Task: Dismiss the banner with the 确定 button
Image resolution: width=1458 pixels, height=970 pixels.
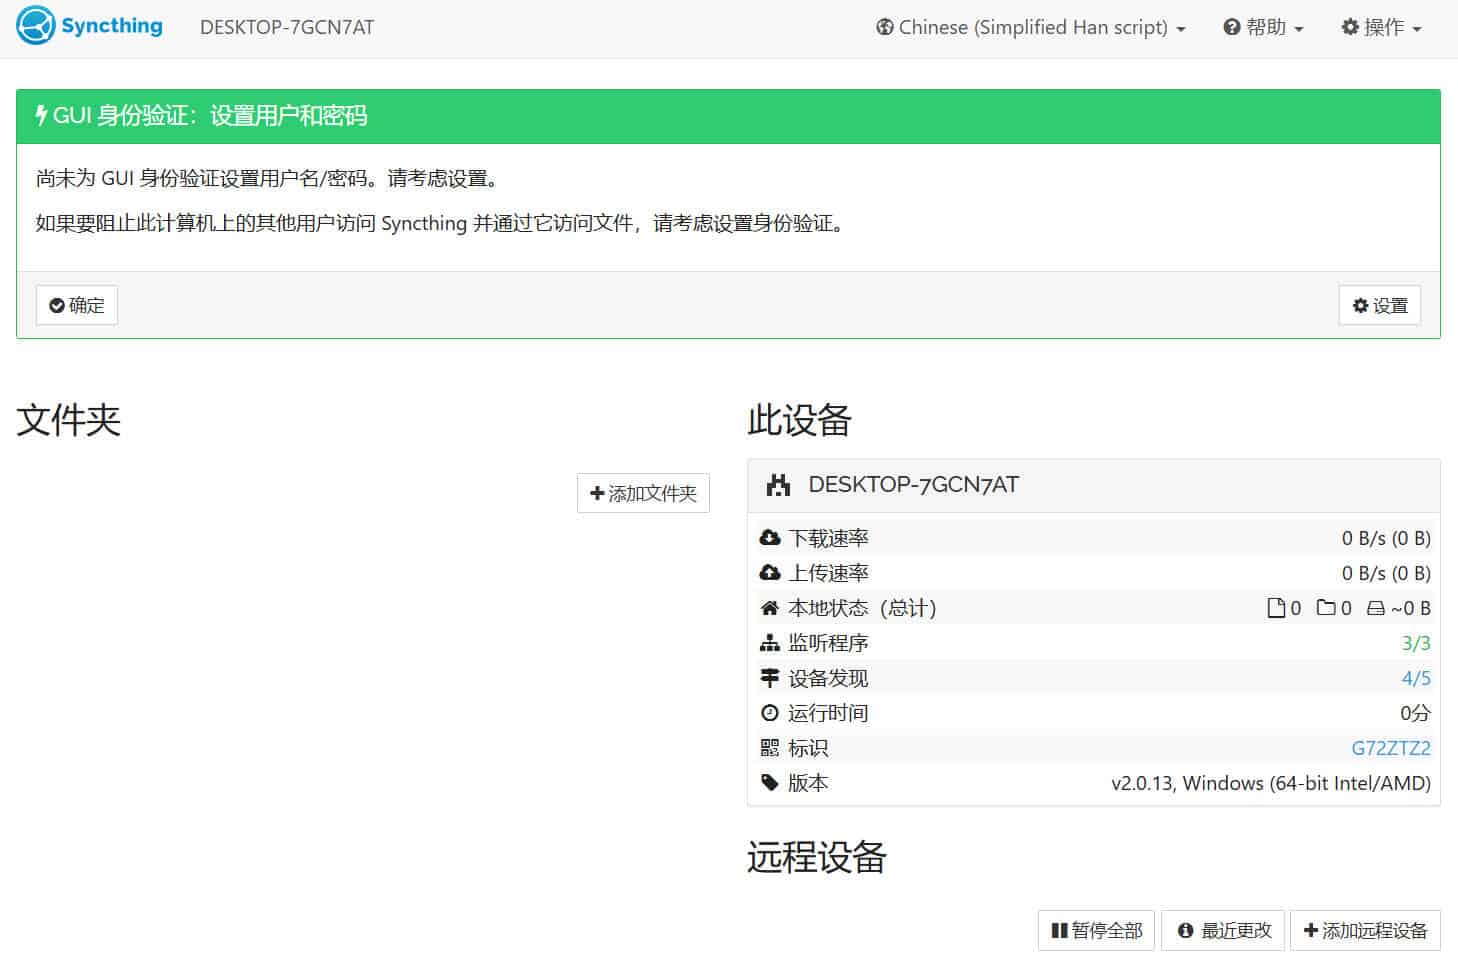Action: tap(76, 305)
